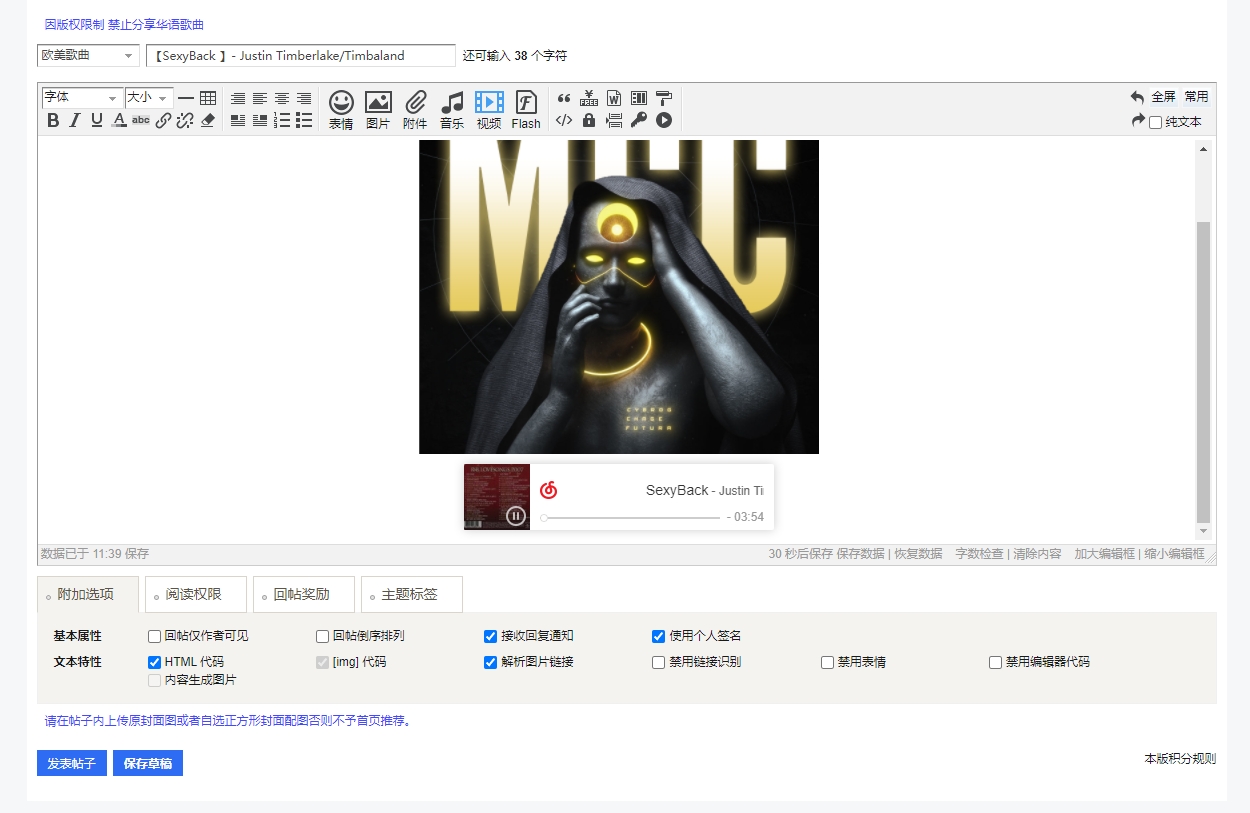Insert an image with 图片 icon
The image size is (1250, 813).
click(x=378, y=109)
